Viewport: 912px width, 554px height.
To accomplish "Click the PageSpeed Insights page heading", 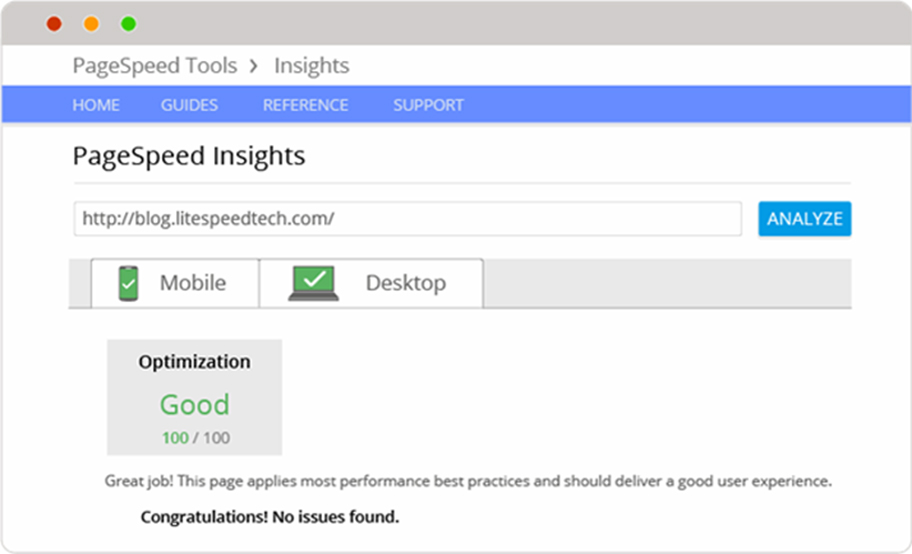I will [x=189, y=156].
